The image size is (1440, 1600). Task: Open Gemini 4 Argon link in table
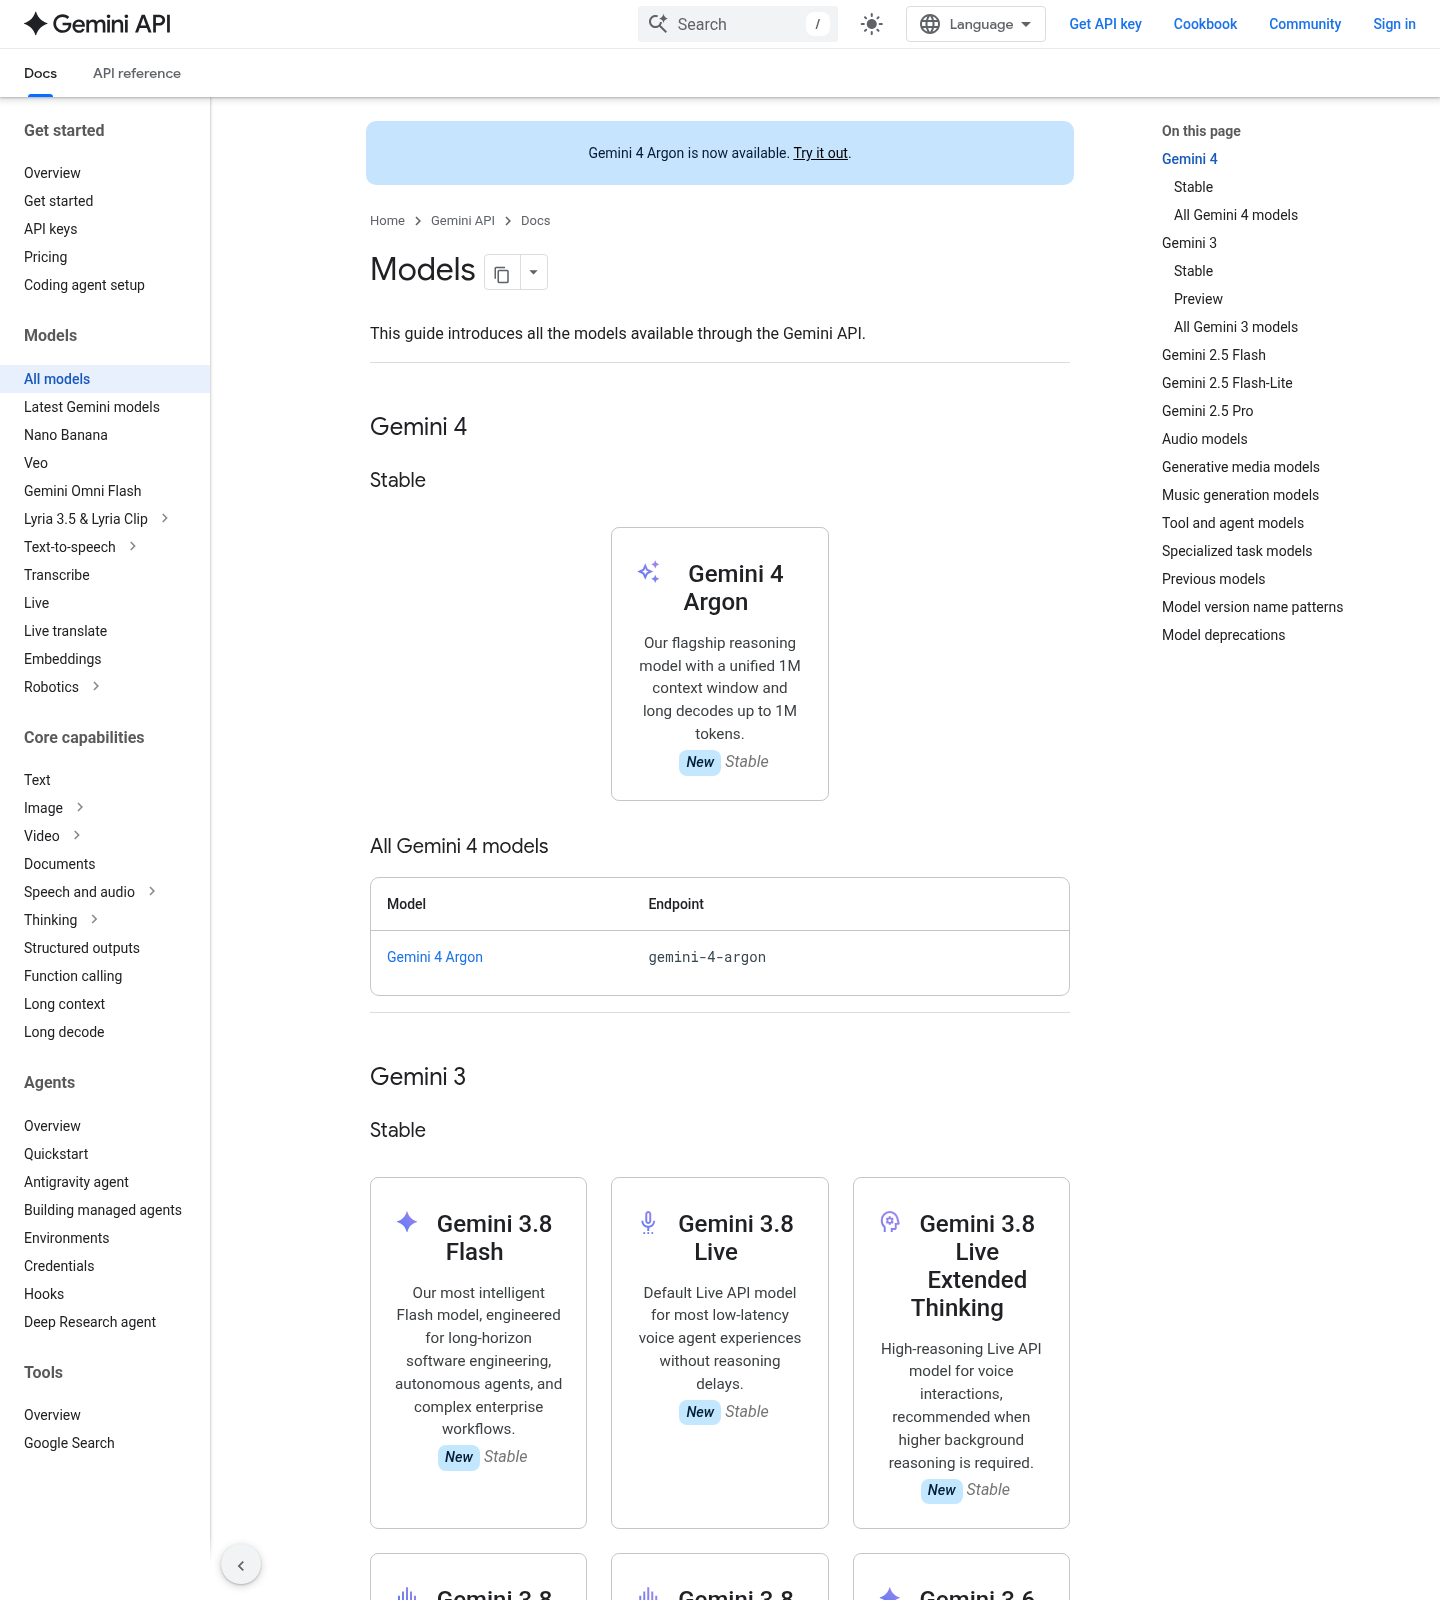tap(435, 957)
